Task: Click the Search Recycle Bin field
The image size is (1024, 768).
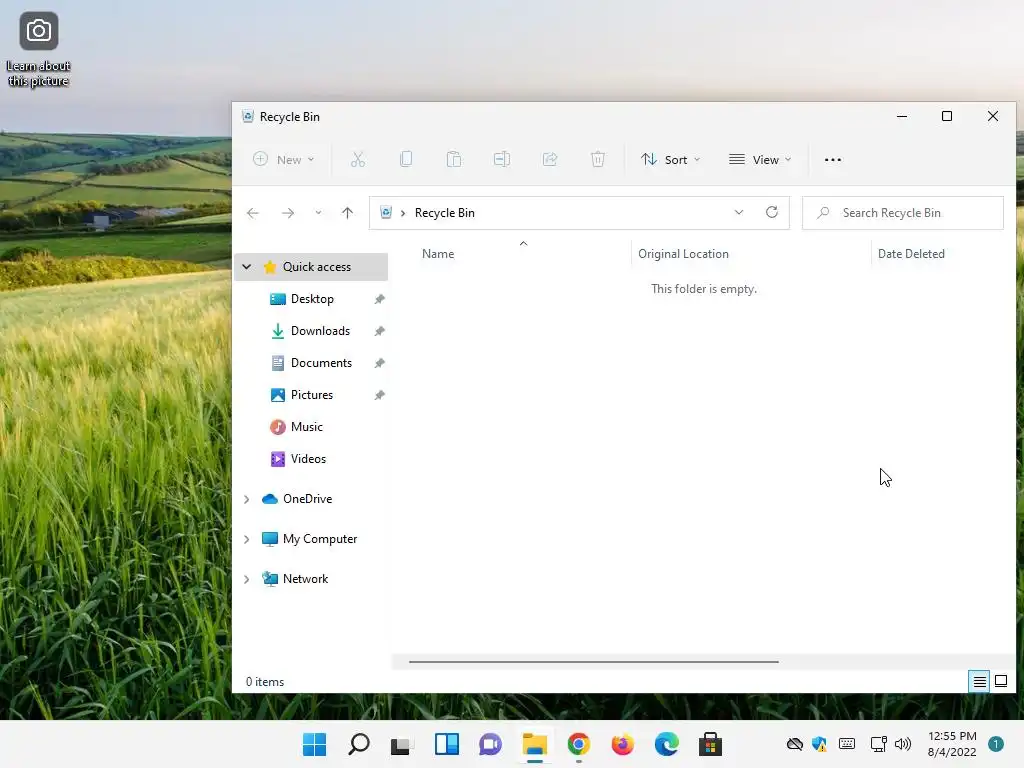Action: point(903,213)
